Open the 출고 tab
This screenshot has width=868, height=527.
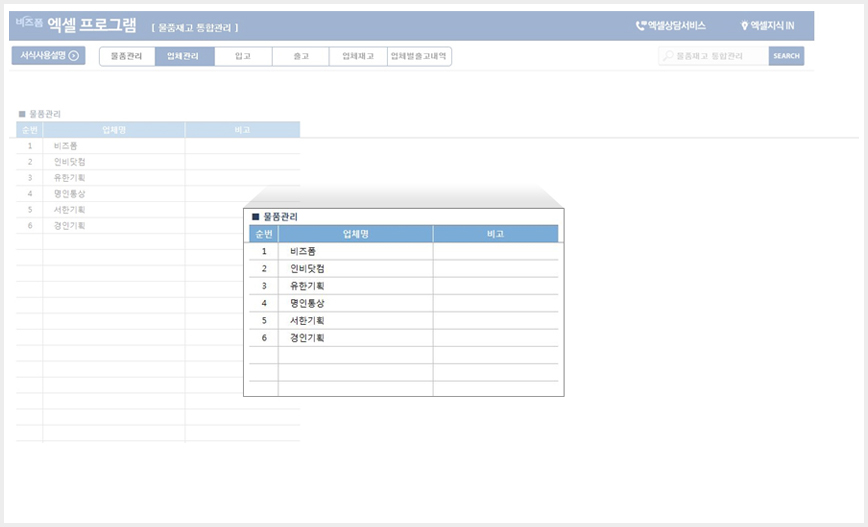click(301, 56)
